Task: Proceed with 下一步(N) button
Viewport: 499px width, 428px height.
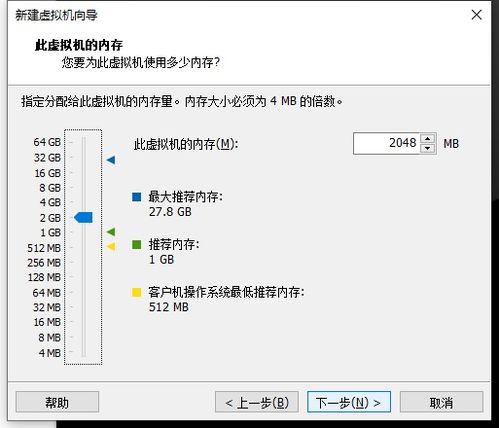Action: 349,402
